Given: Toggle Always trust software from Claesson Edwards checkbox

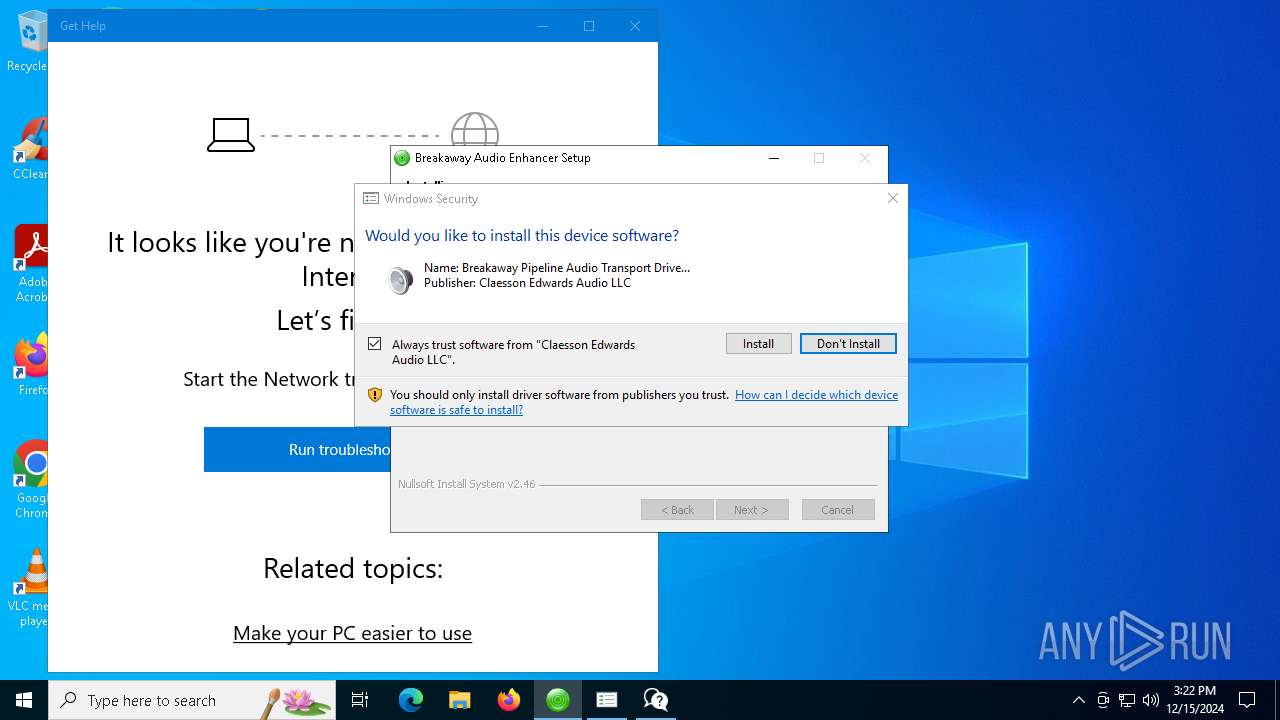Looking at the screenshot, I should click(375, 344).
